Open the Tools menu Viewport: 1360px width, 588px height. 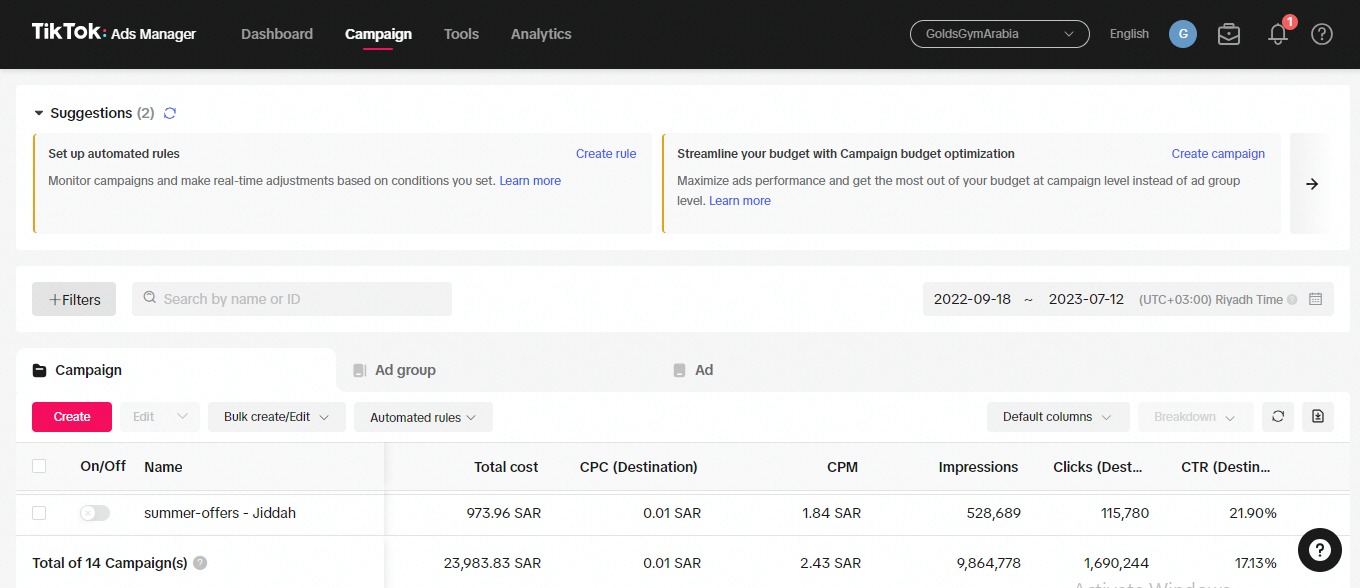pos(461,34)
